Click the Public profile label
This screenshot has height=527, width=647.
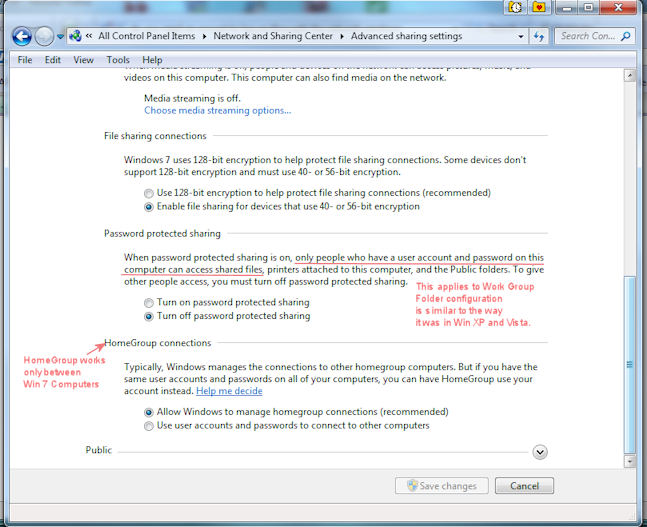pos(99,450)
